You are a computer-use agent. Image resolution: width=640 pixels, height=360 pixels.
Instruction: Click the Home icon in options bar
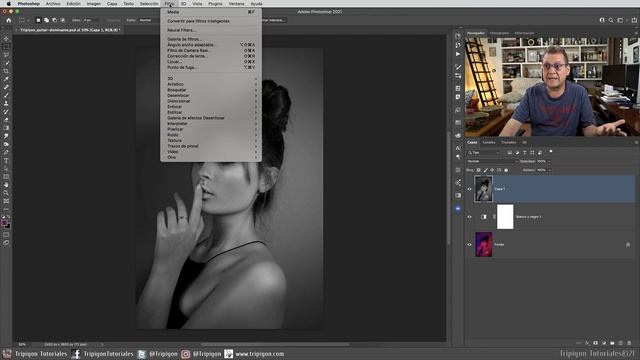click(x=9, y=20)
